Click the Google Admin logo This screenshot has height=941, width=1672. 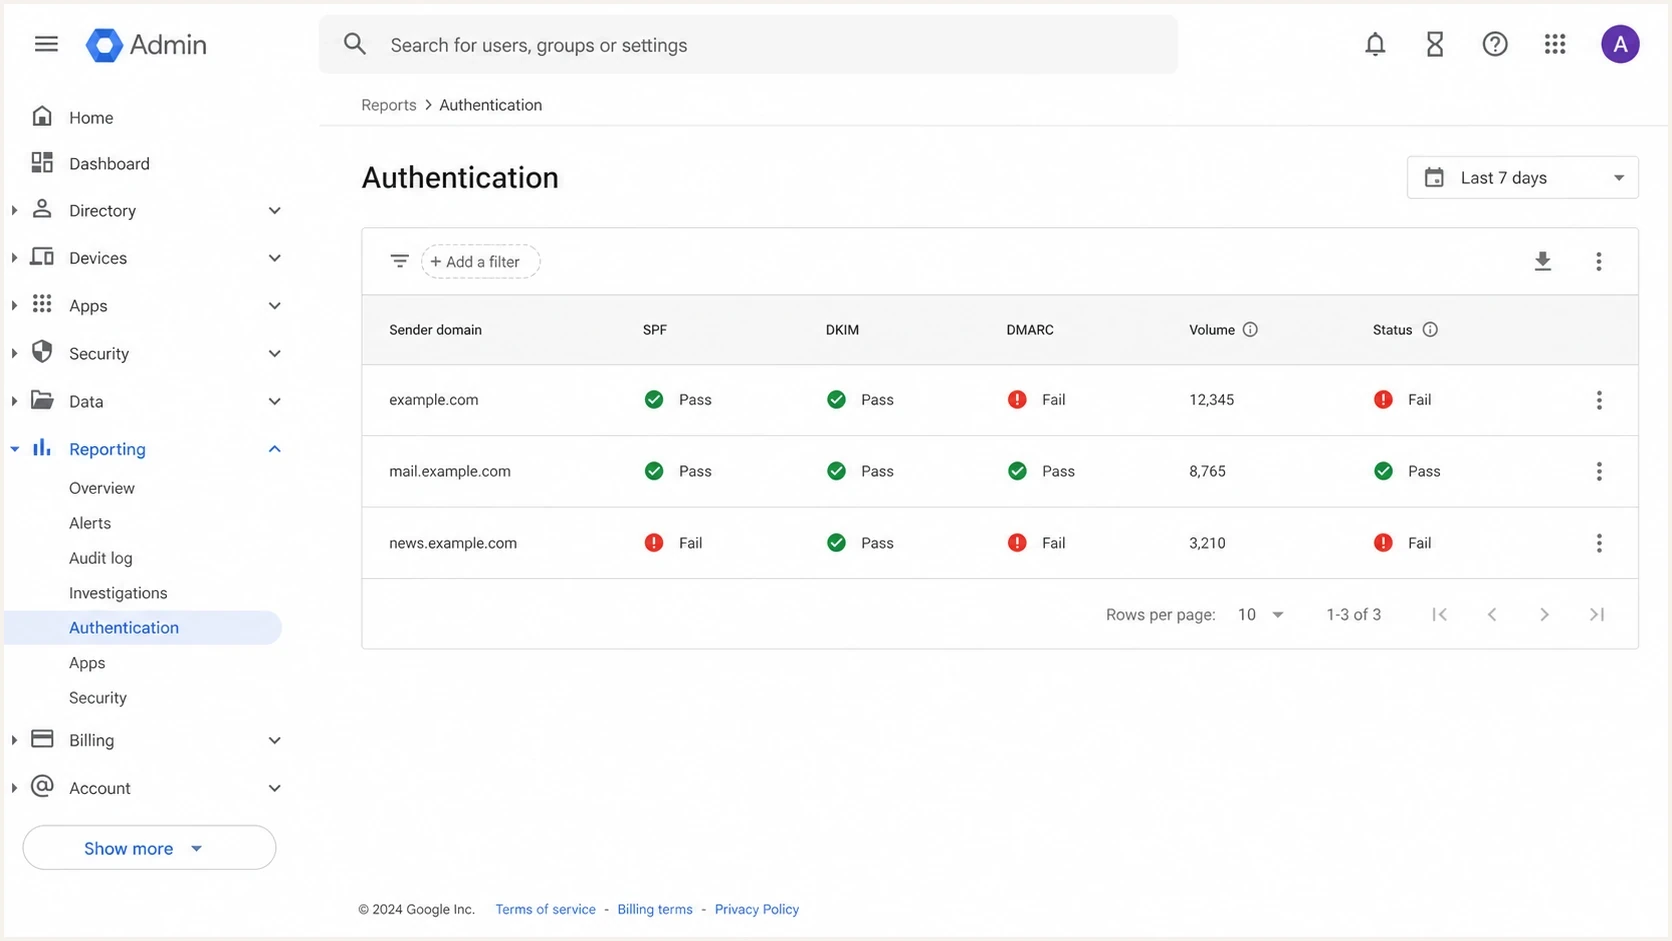146,44
